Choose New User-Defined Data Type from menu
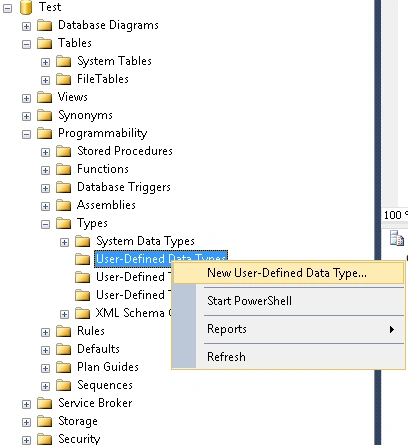The width and height of the screenshot is (408, 445). tap(289, 273)
